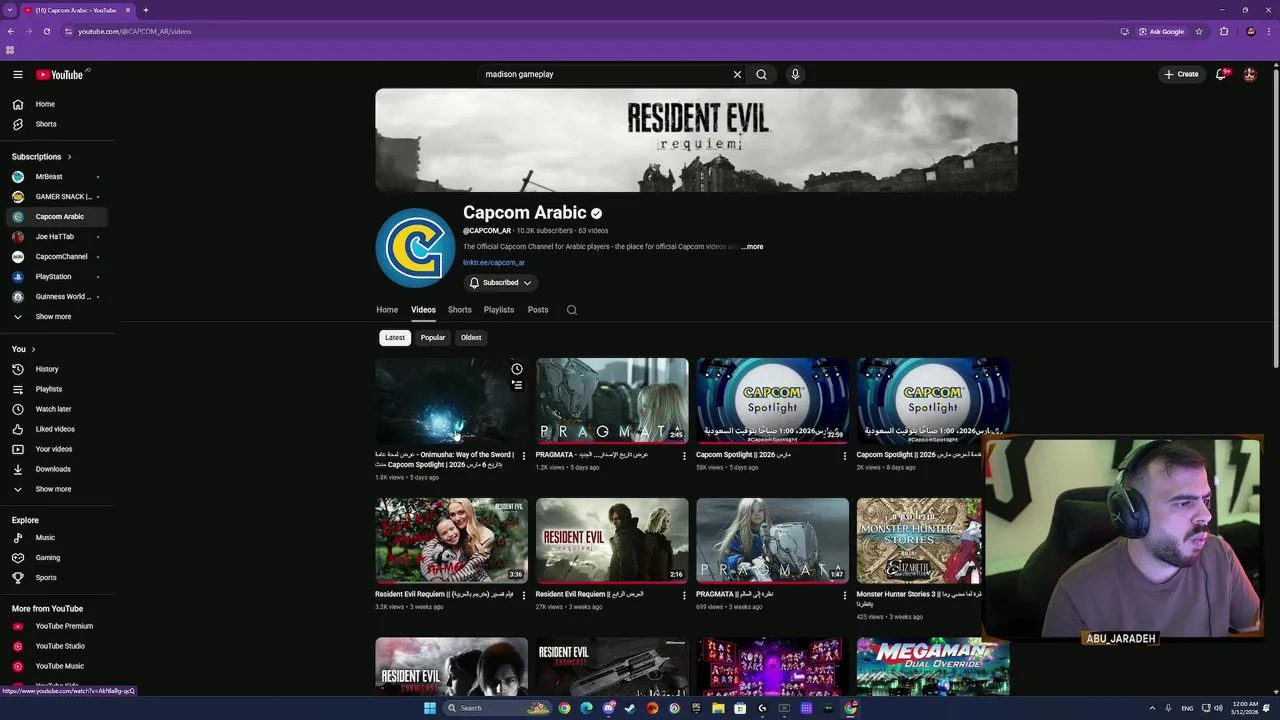Open the YouTube hamburger guide menu
Viewport: 1280px width, 720px height.
(18, 74)
